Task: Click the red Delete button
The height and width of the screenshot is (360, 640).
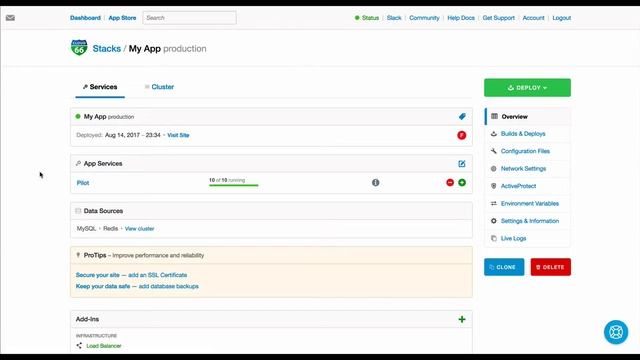Action: coord(551,267)
